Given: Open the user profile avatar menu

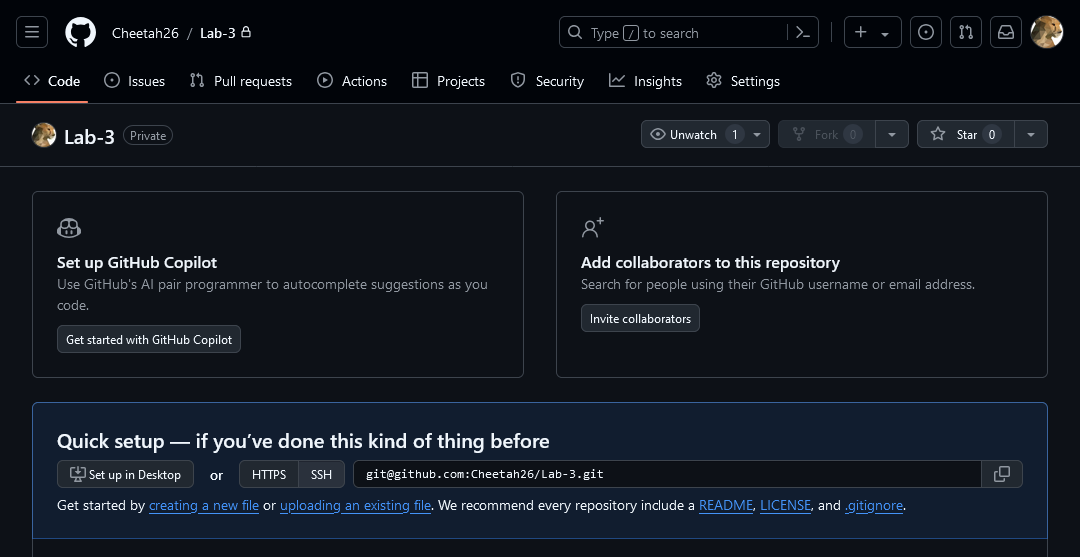Looking at the screenshot, I should 1046,32.
